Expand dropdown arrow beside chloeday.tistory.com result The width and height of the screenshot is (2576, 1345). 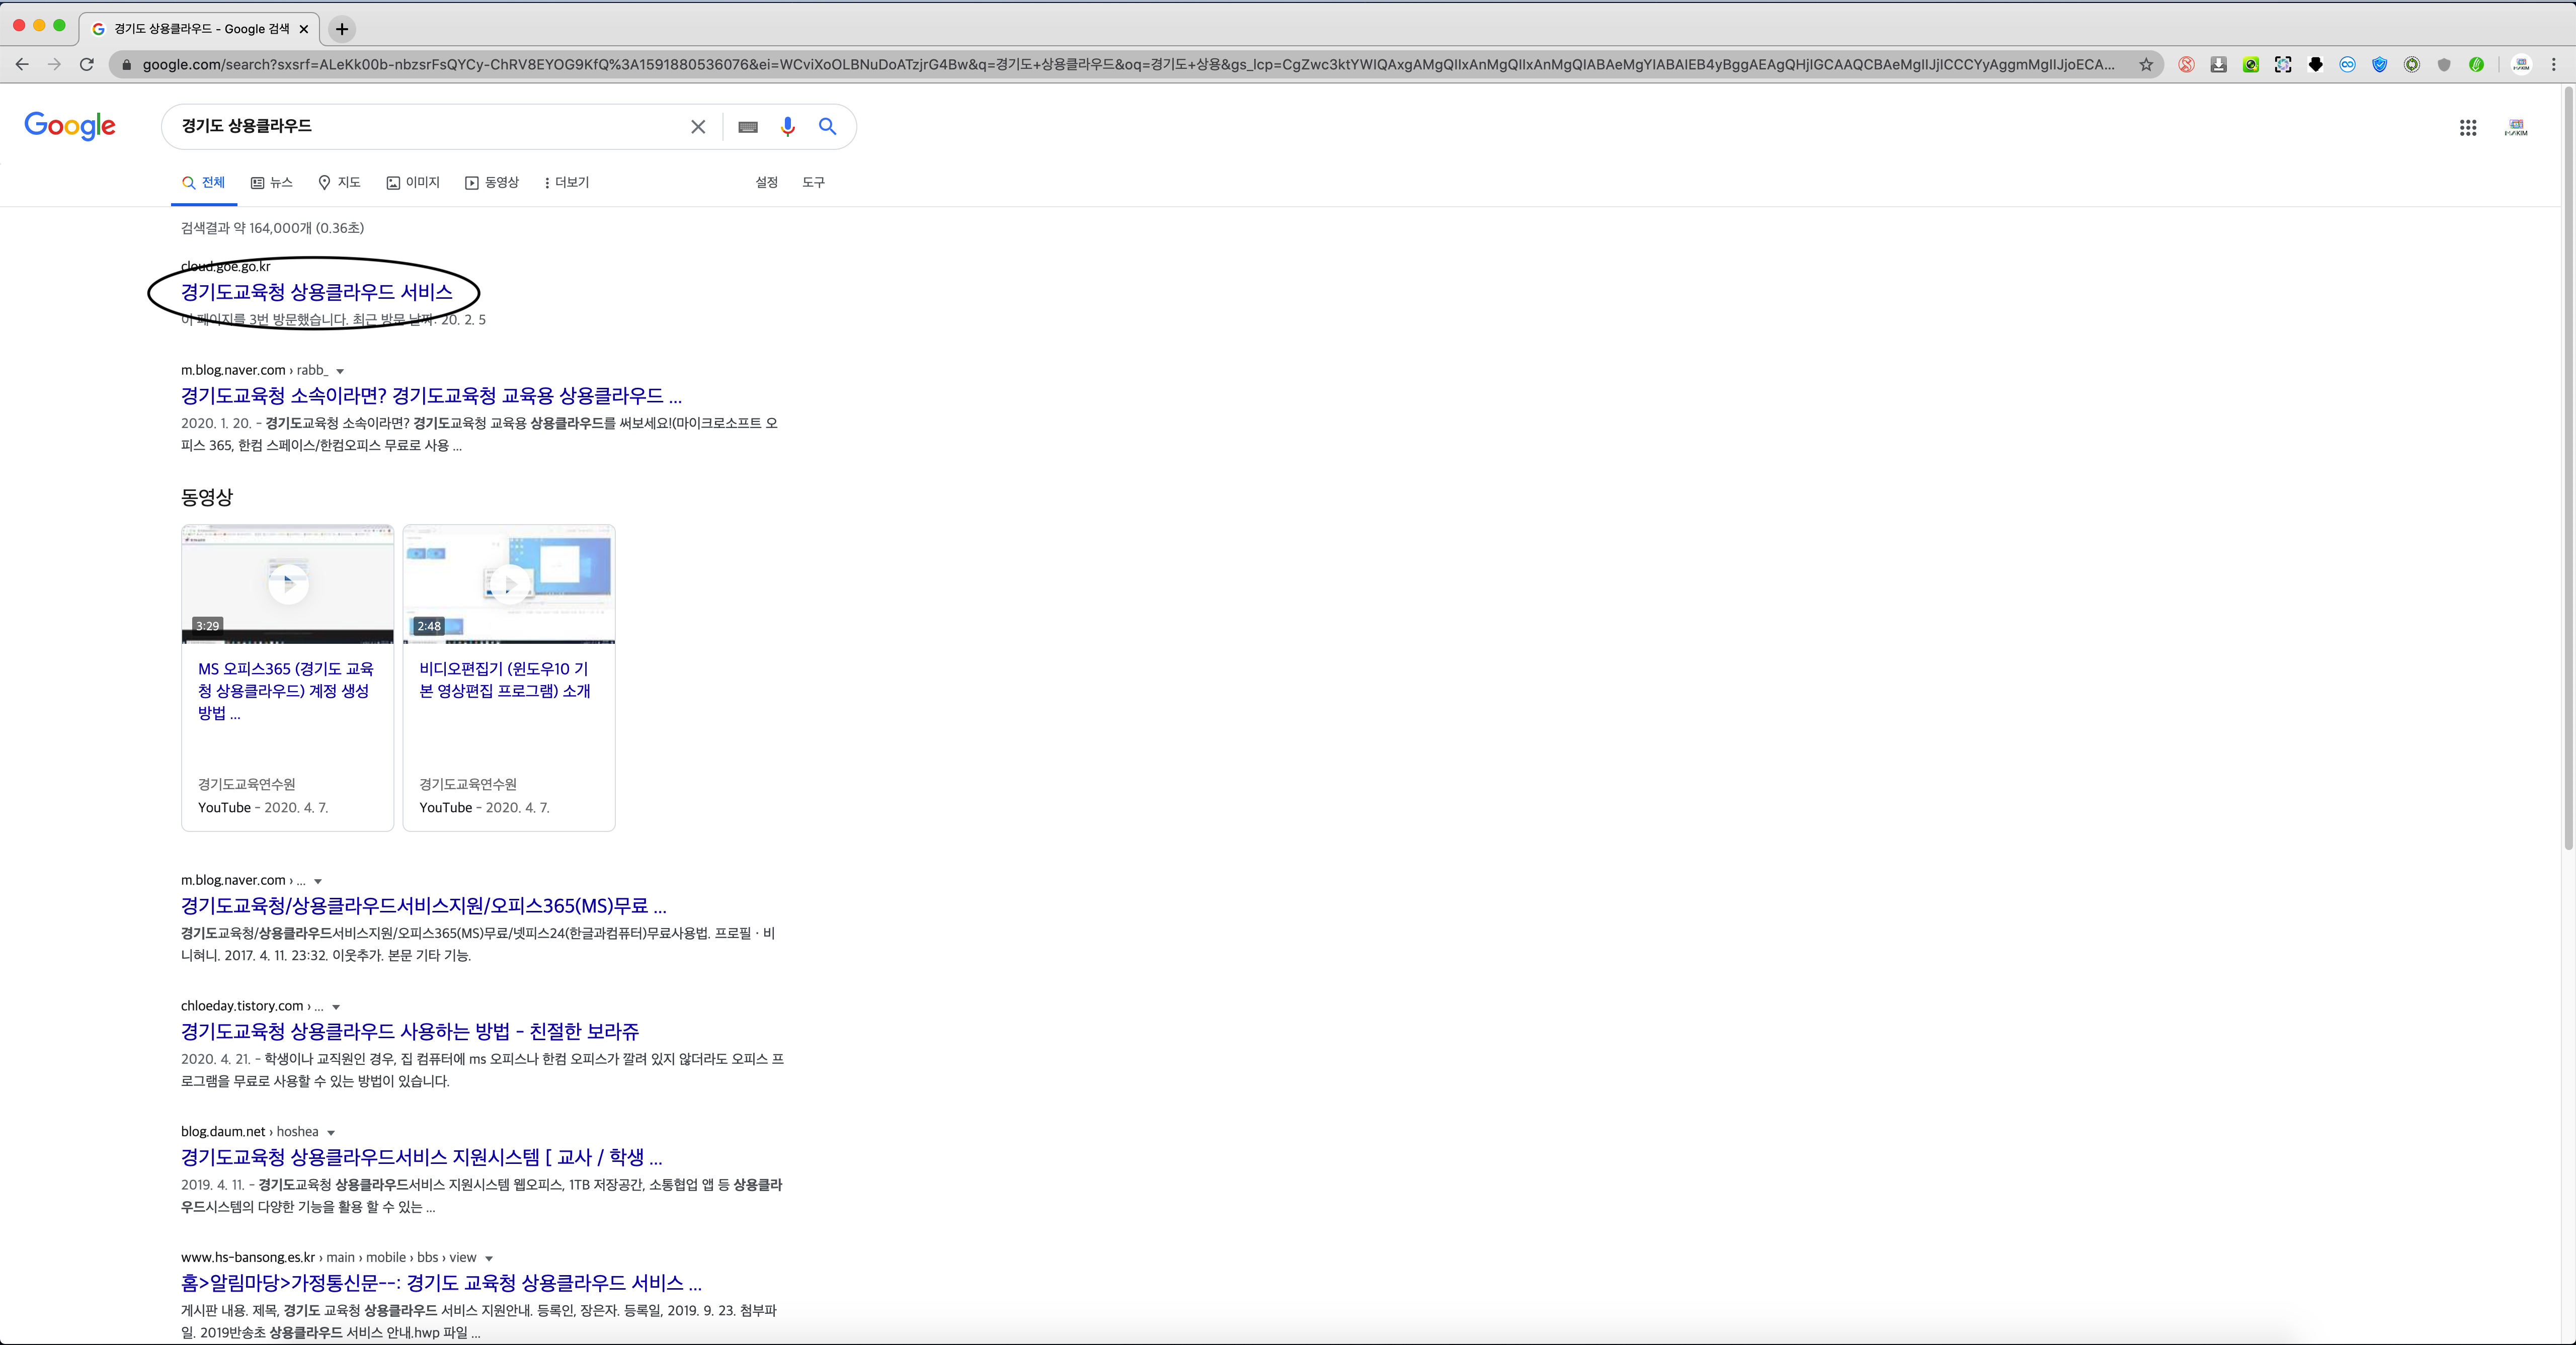pos(336,1007)
